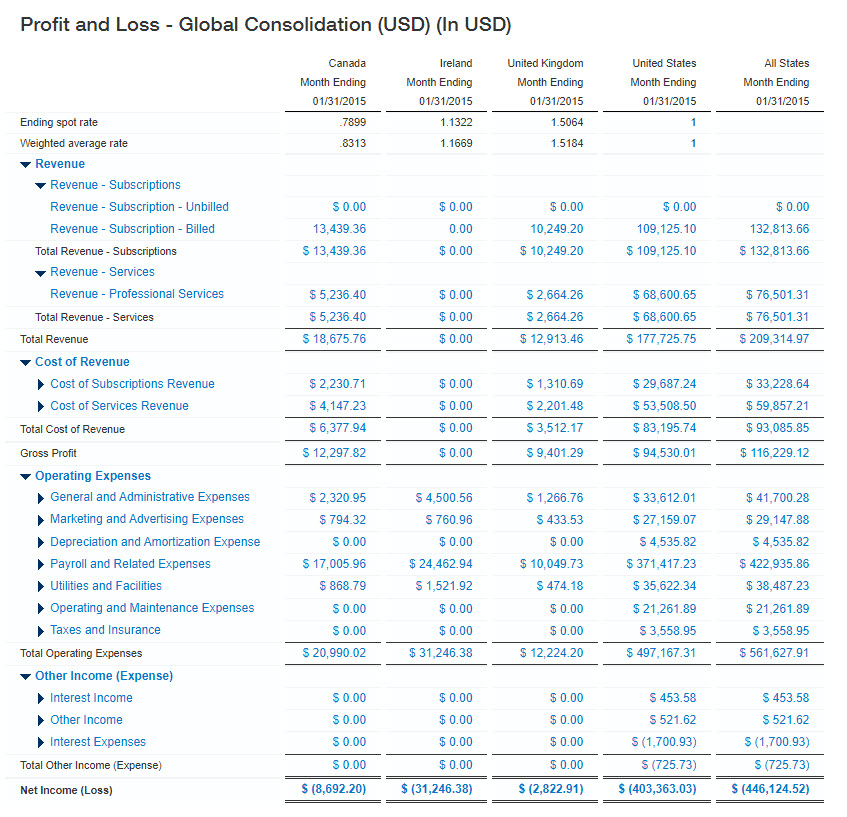Expand the Payroll and Related Expenses arrow
The image size is (847, 817).
(x=41, y=564)
